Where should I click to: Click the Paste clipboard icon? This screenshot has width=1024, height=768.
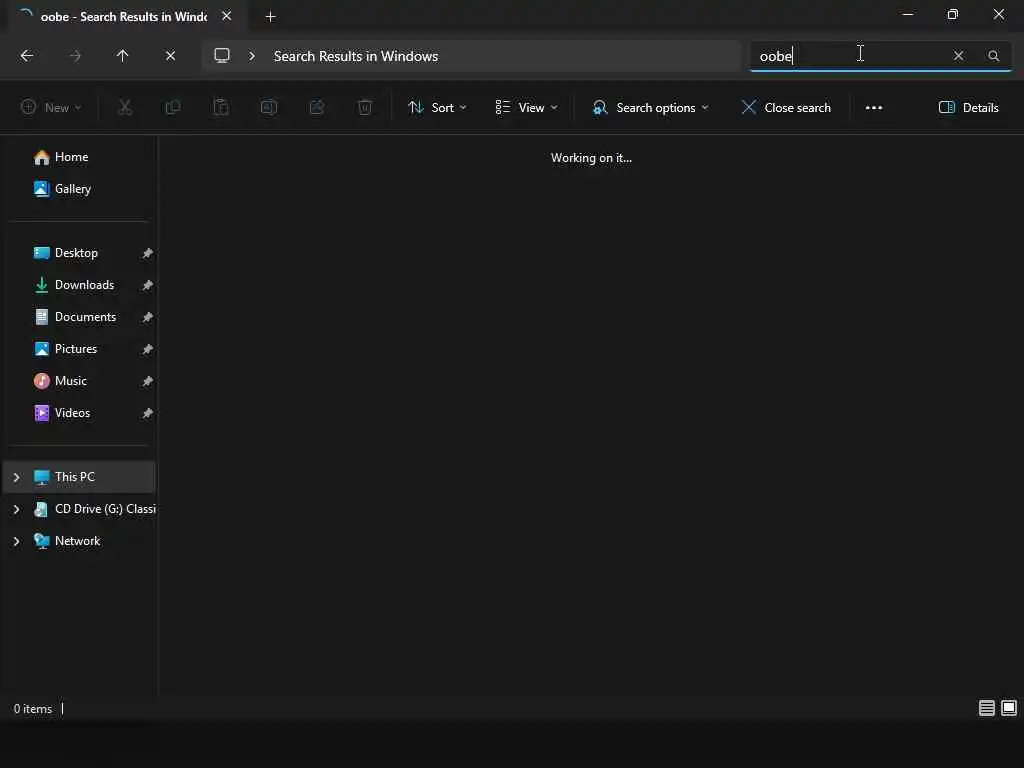(221, 108)
